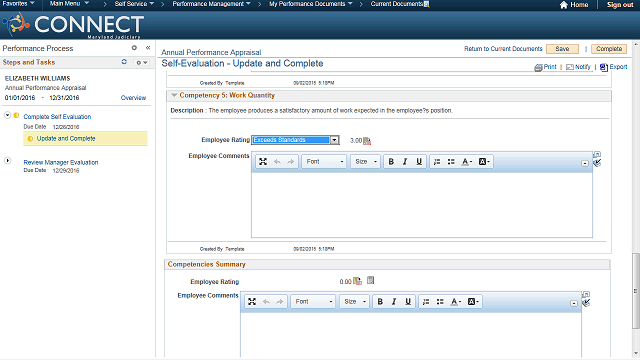
Task: Collapse toolbar of Summary comments editor
Action: coord(574,303)
